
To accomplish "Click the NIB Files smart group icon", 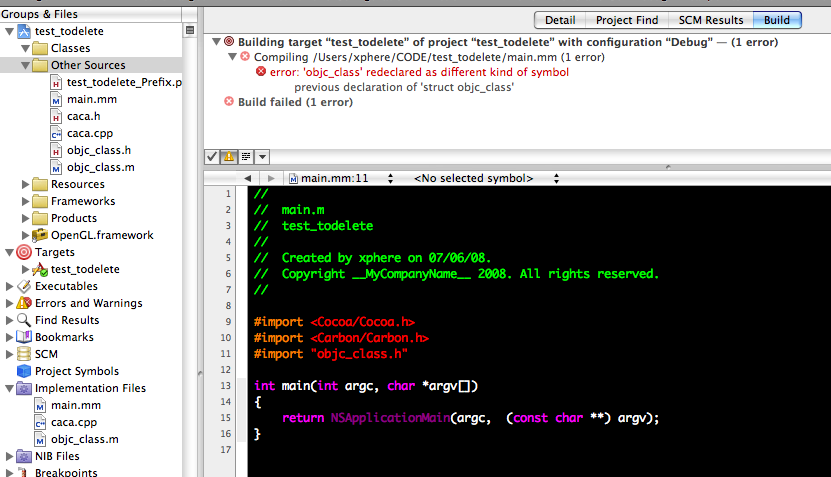I will pos(24,456).
